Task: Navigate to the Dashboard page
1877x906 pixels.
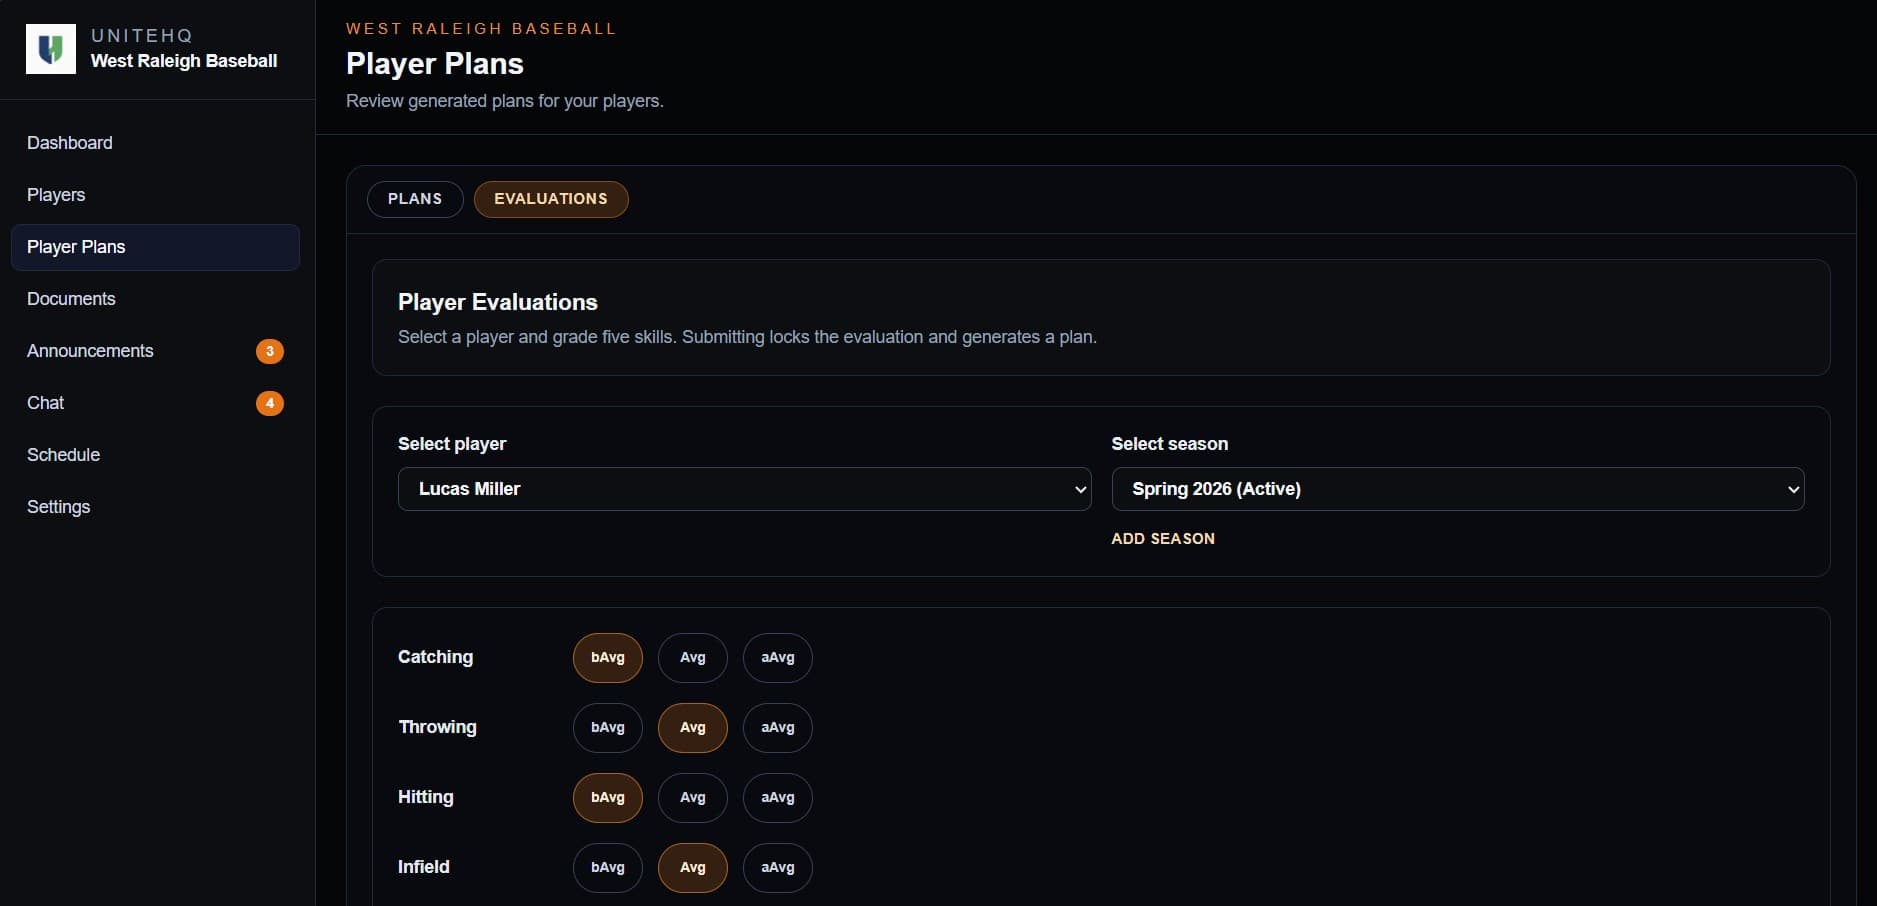Action: [x=69, y=143]
